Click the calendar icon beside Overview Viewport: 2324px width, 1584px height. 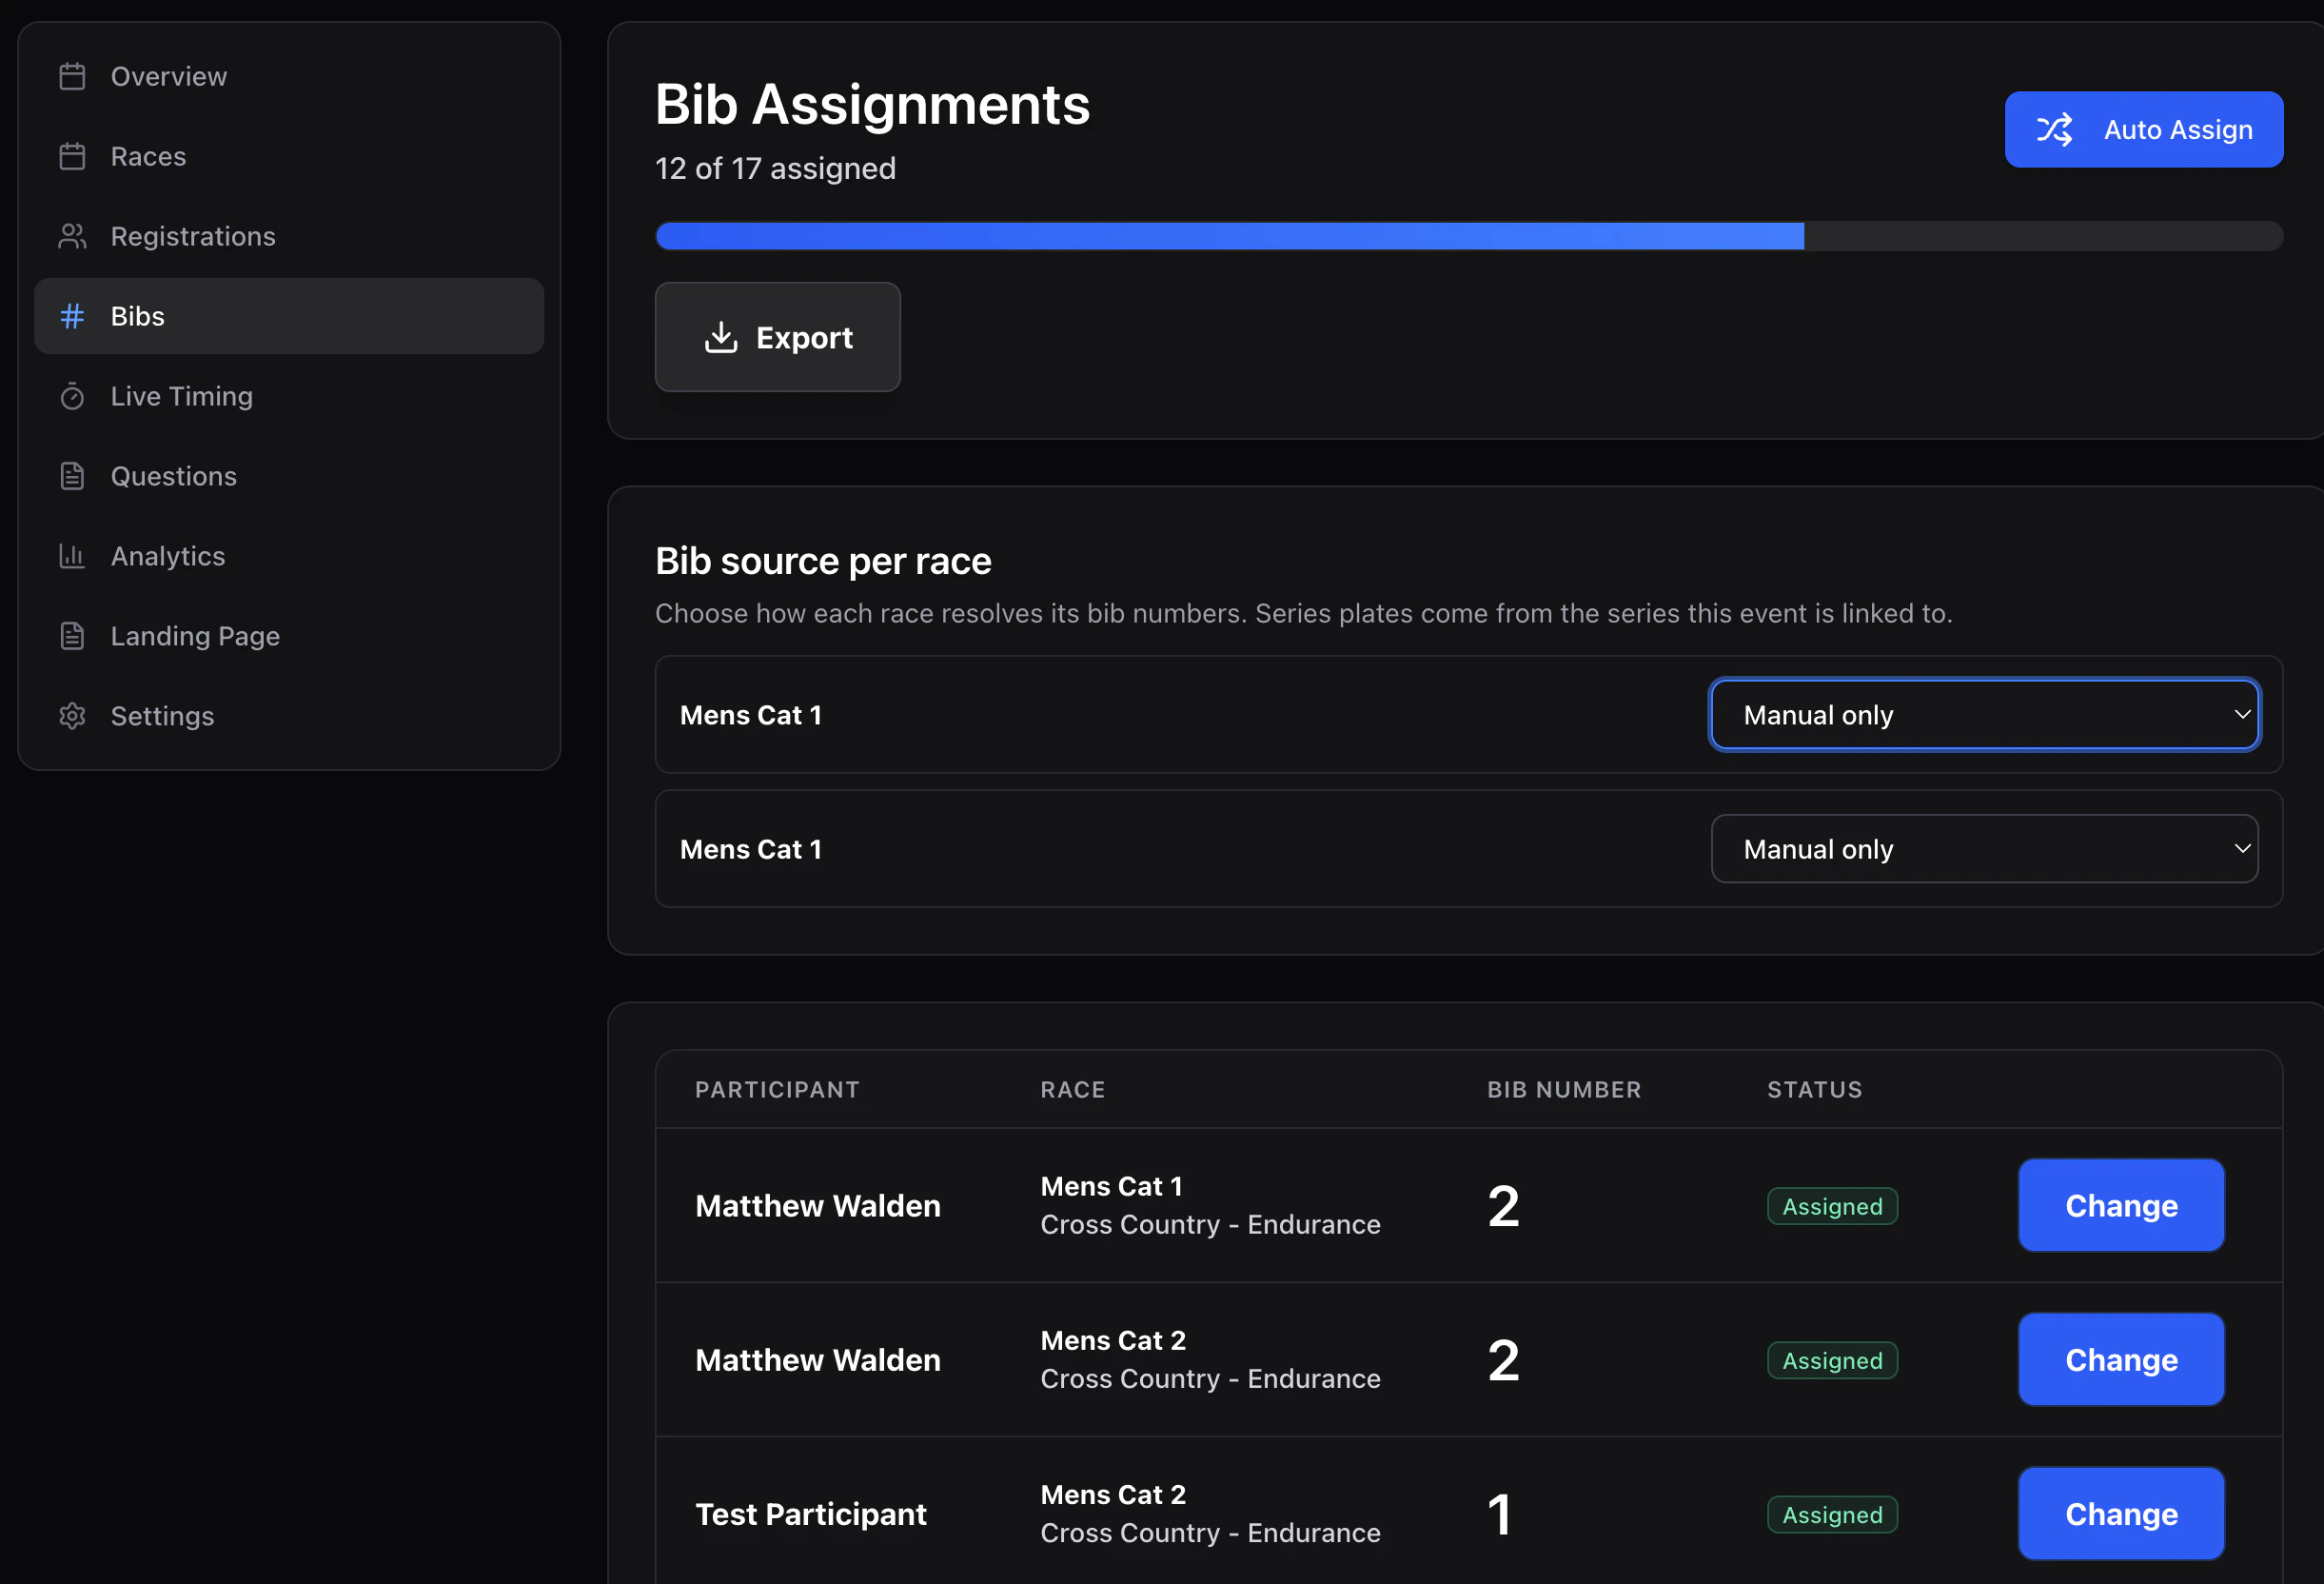click(72, 76)
